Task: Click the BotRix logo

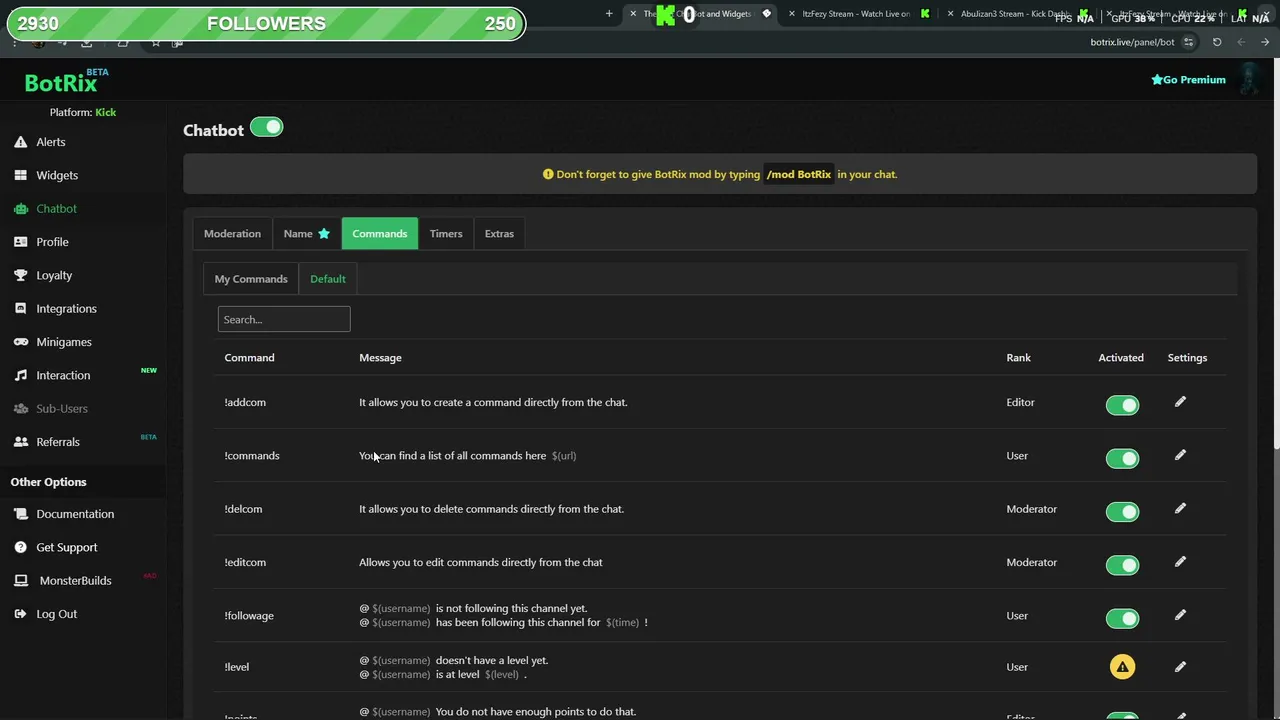Action: [x=66, y=82]
